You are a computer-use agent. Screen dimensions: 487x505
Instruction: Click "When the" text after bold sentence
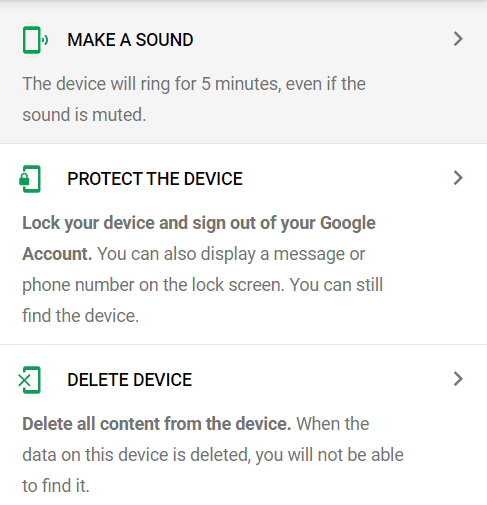(333, 424)
